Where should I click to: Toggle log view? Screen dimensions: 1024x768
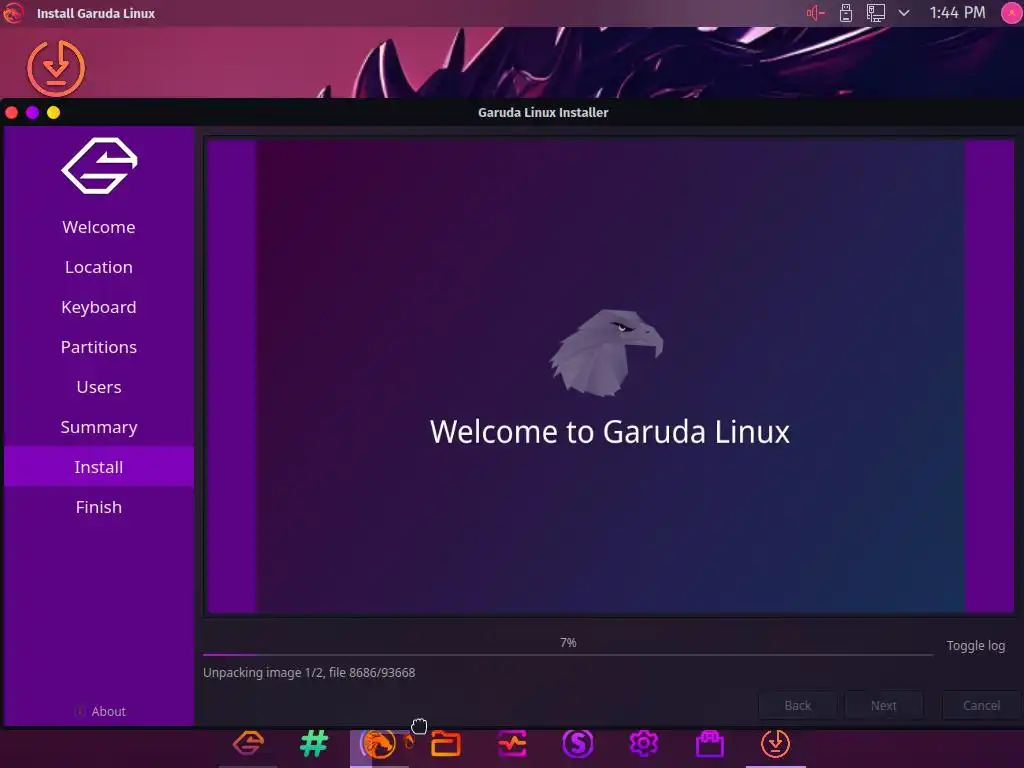[976, 645]
